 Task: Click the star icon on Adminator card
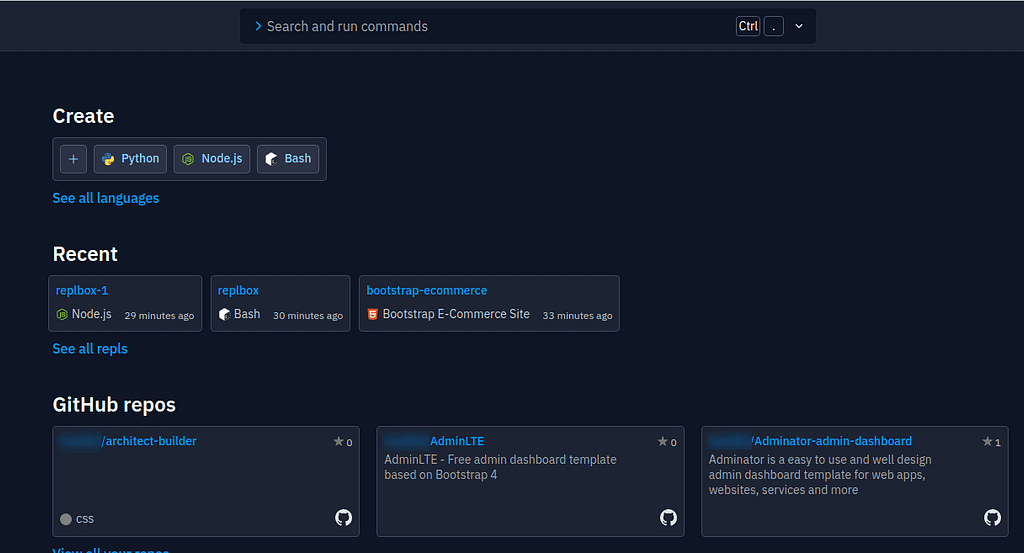click(x=987, y=441)
